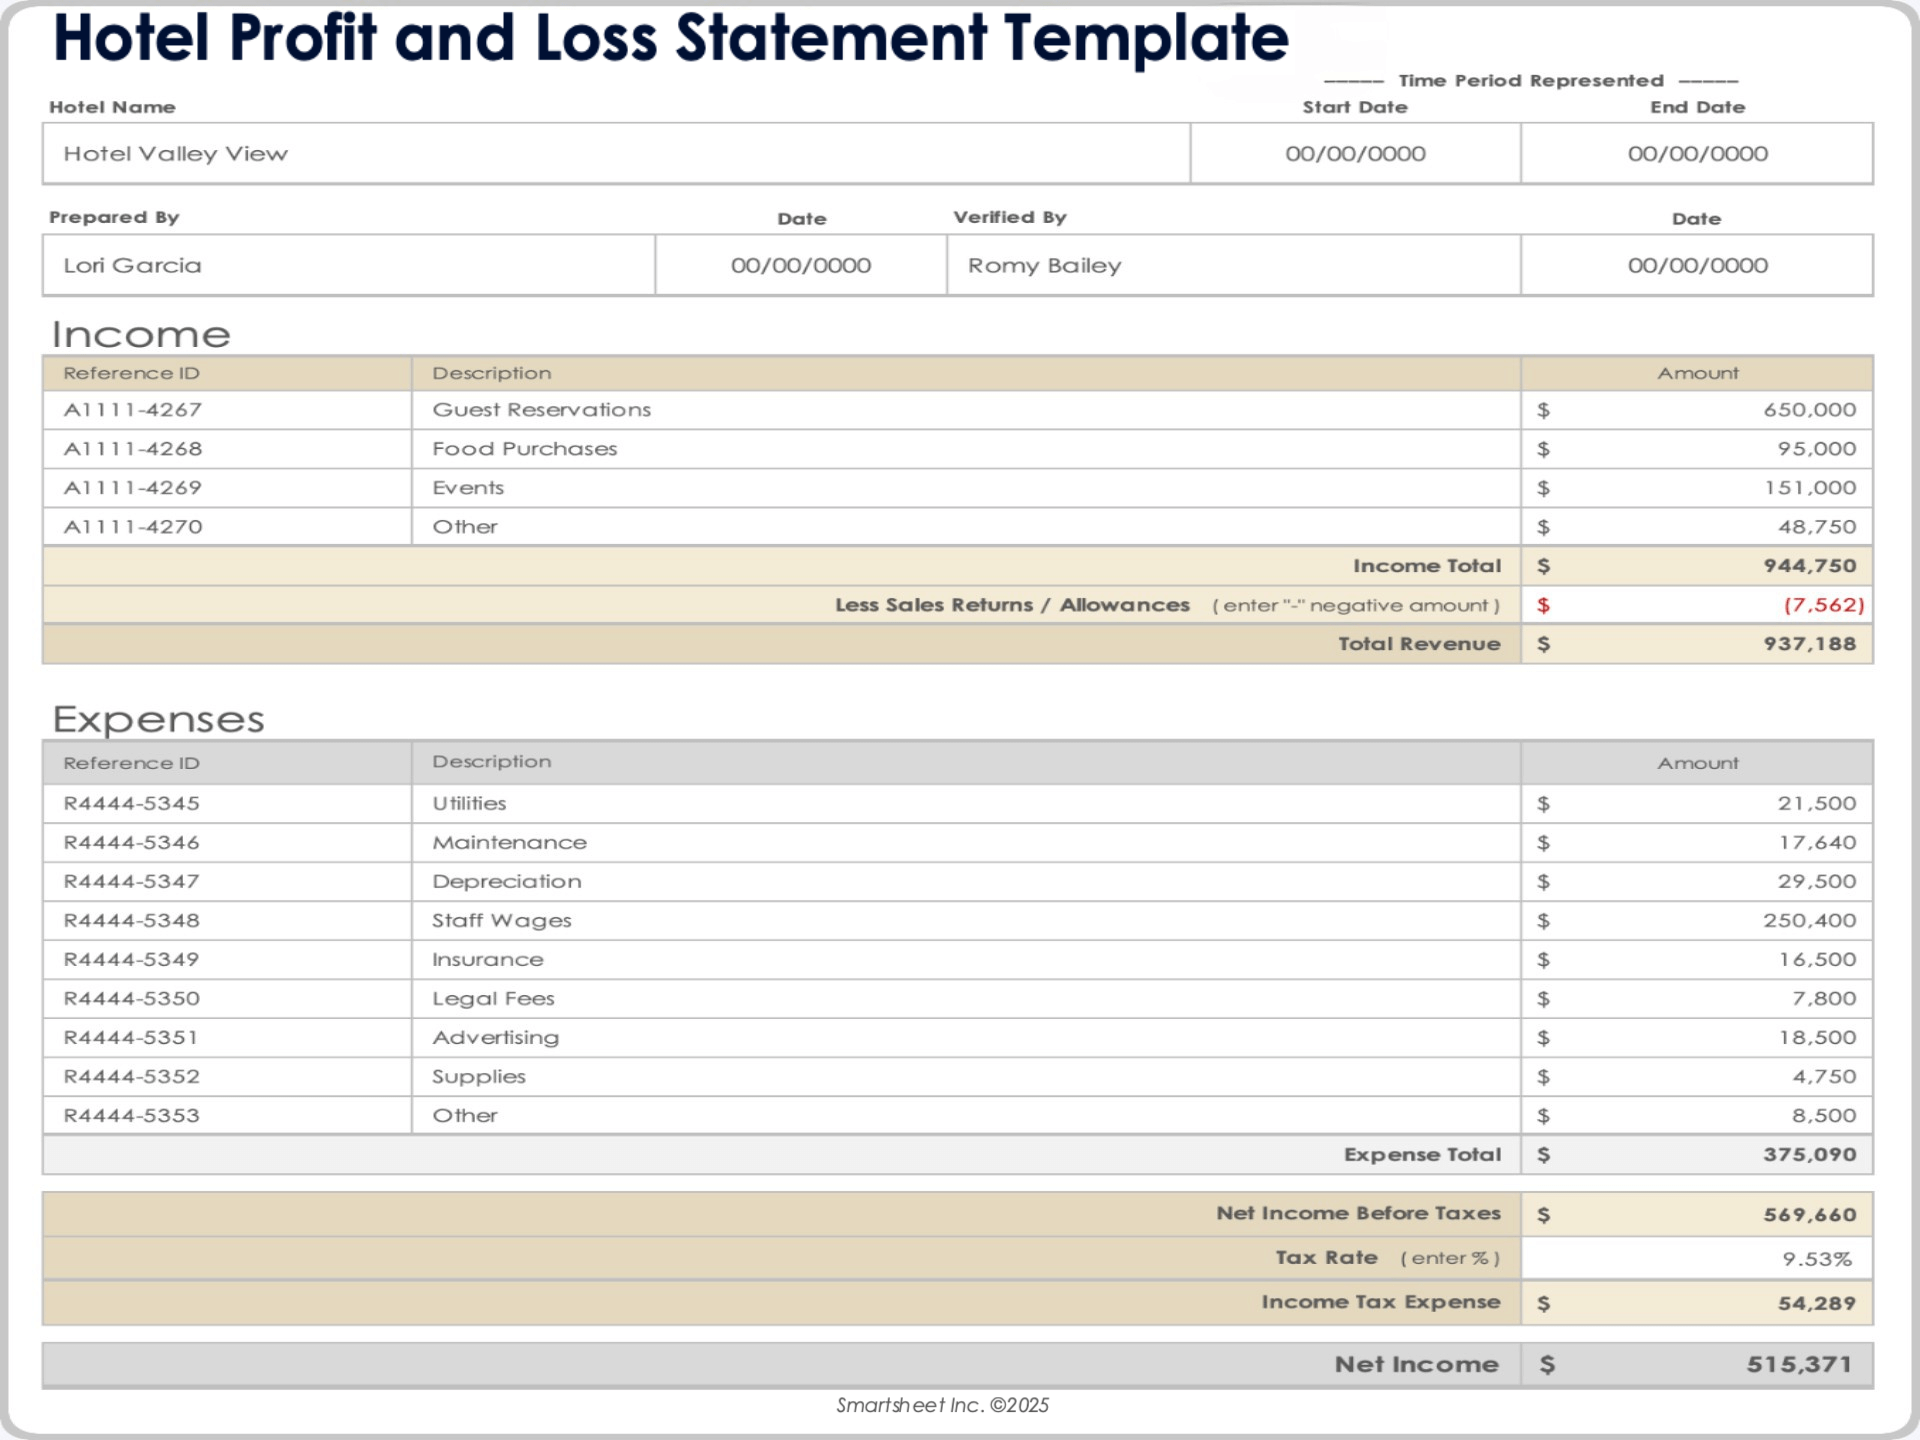
Task: Select the End Date field
Action: 1697,154
